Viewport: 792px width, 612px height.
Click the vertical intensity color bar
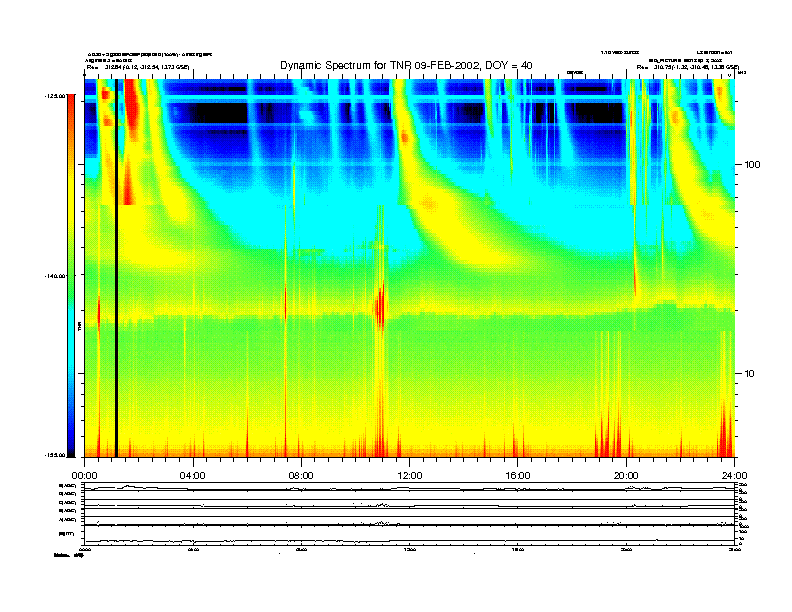pos(71,276)
